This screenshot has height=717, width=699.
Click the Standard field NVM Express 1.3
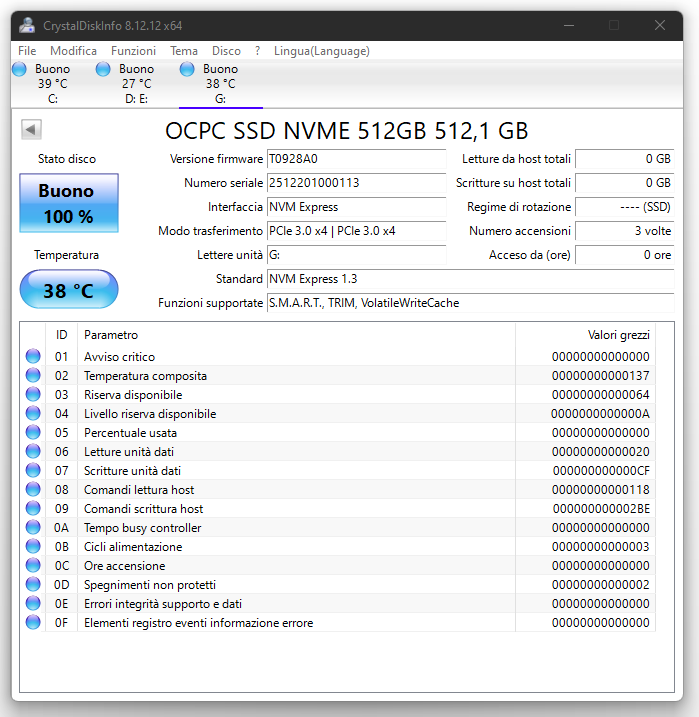(x=471, y=279)
